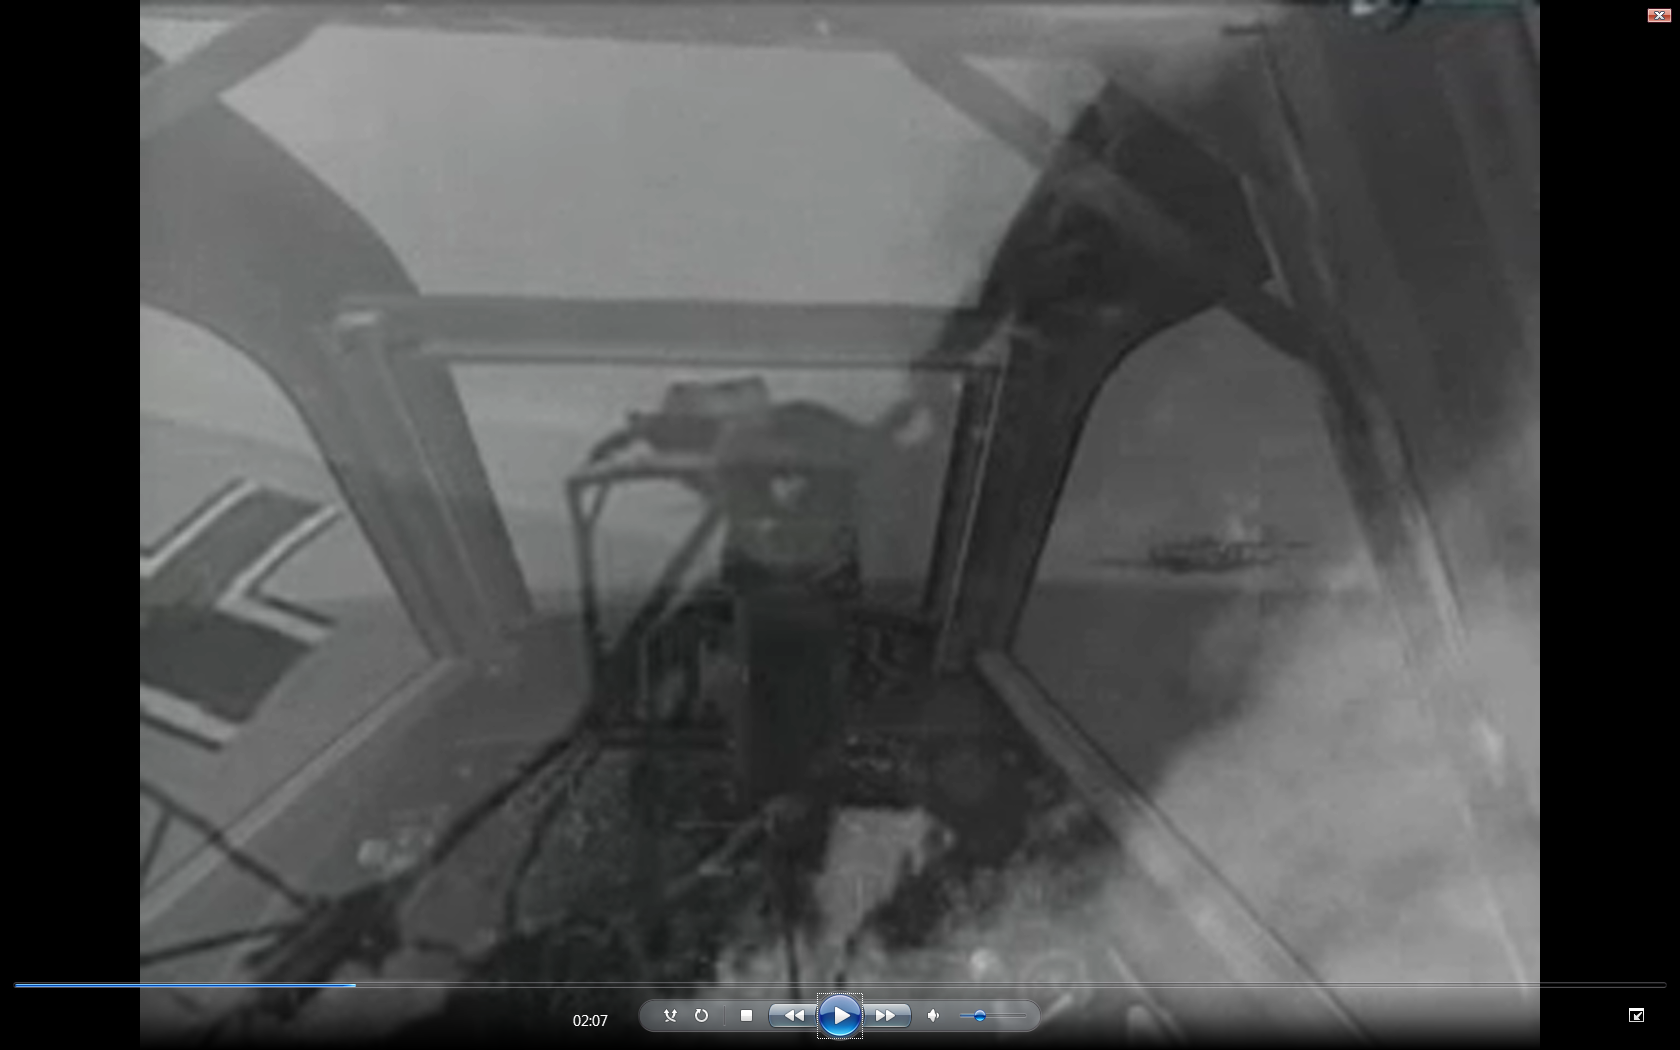1680x1050 pixels.
Task: Exit full-screen mode with corner icon
Action: pos(1636,1015)
